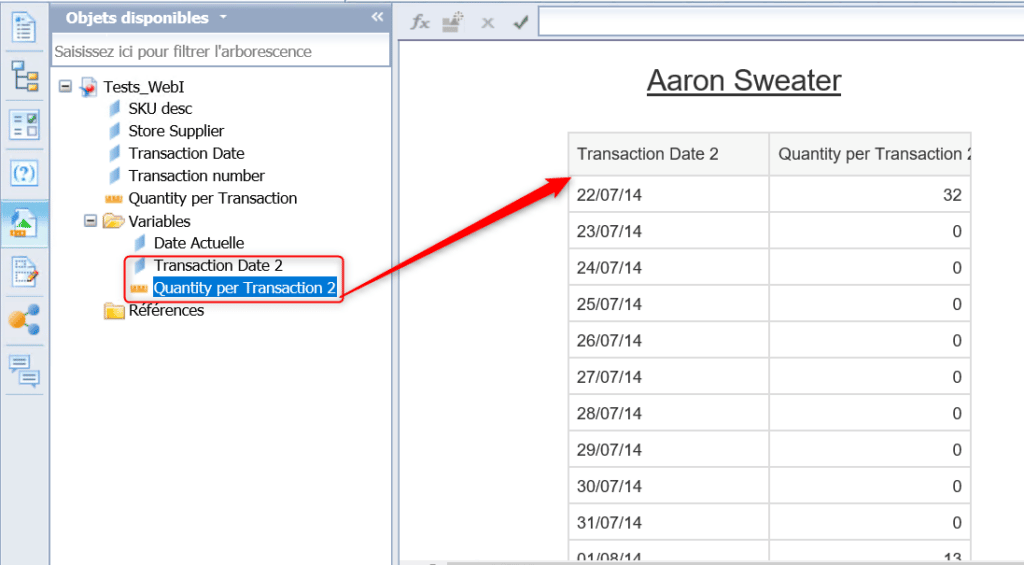The width and height of the screenshot is (1024, 565).
Task: Select the Références folder
Action: tap(165, 311)
